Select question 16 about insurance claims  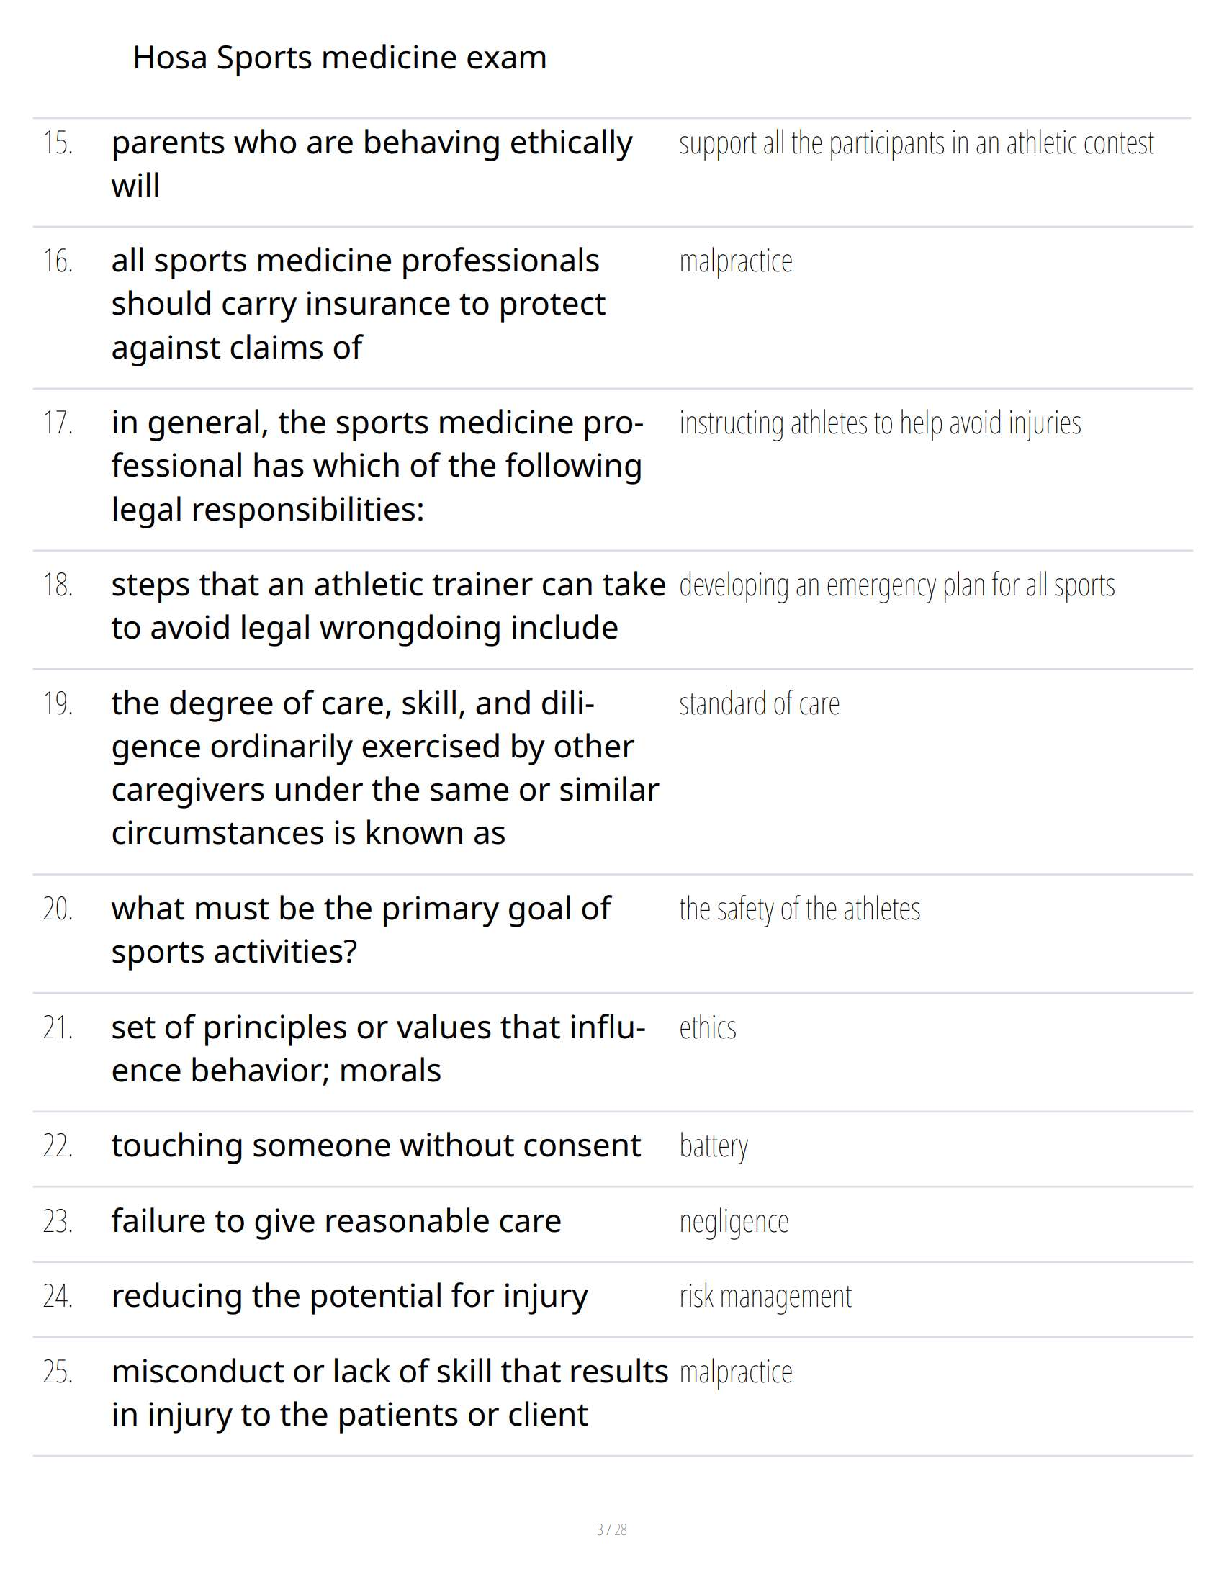358,304
